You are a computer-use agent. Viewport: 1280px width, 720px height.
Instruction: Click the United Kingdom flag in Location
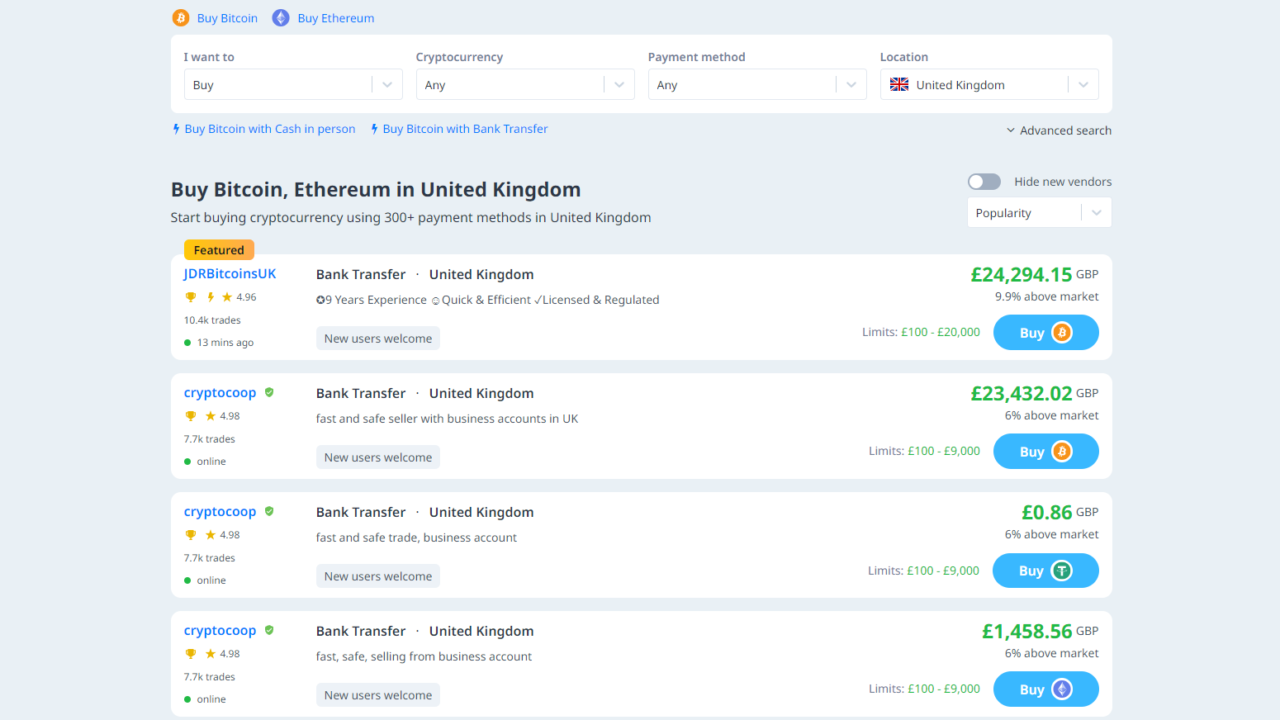(899, 85)
